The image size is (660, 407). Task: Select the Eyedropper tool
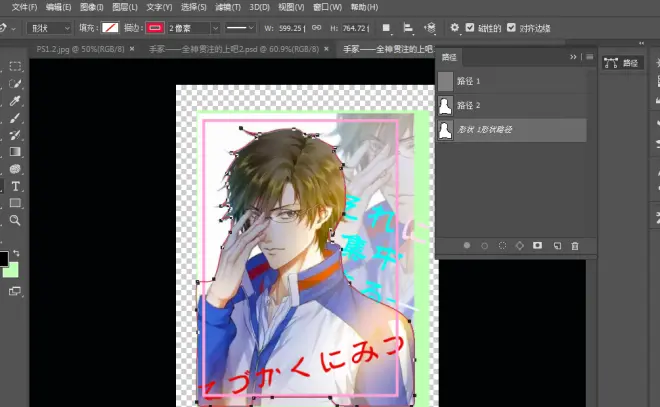click(x=15, y=101)
